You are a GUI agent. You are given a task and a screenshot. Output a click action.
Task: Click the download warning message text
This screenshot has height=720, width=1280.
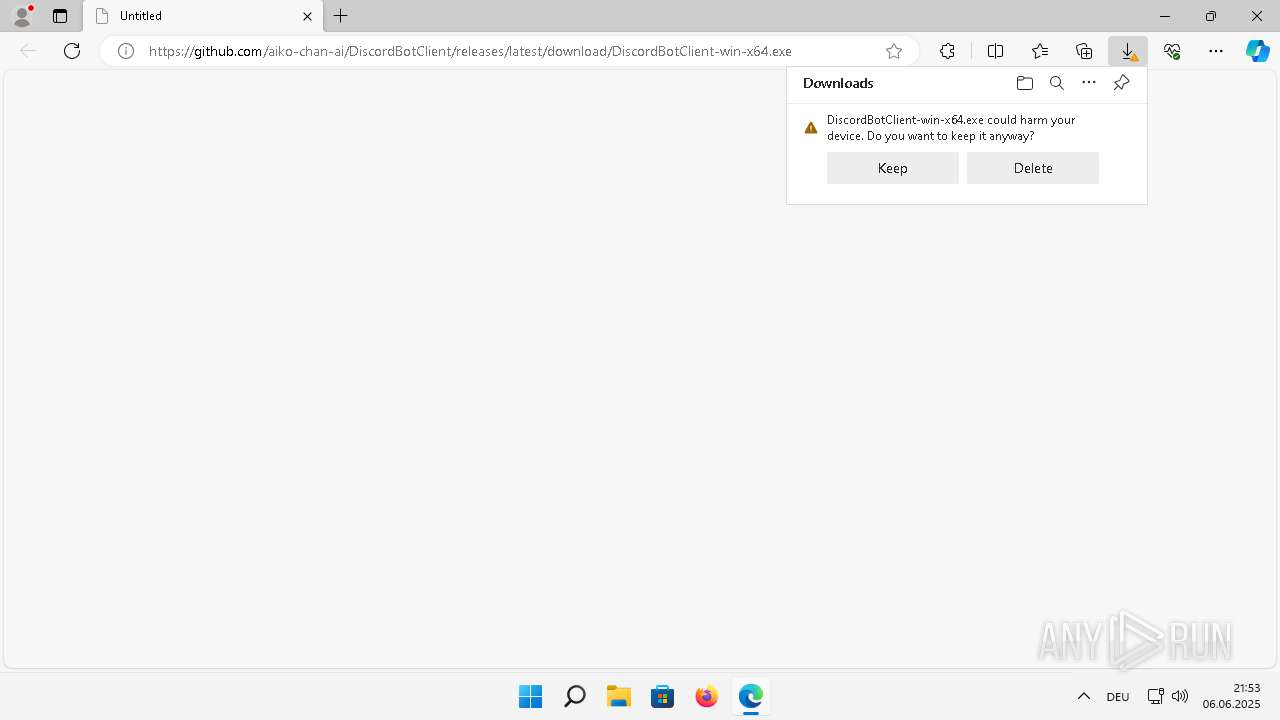click(951, 128)
